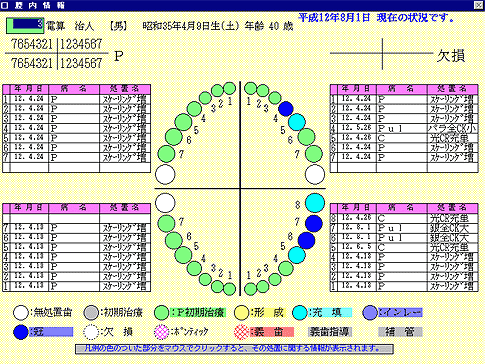Select the 12.5.26 Pul record row
Screen dimensions: 485x364
[x=404, y=128]
